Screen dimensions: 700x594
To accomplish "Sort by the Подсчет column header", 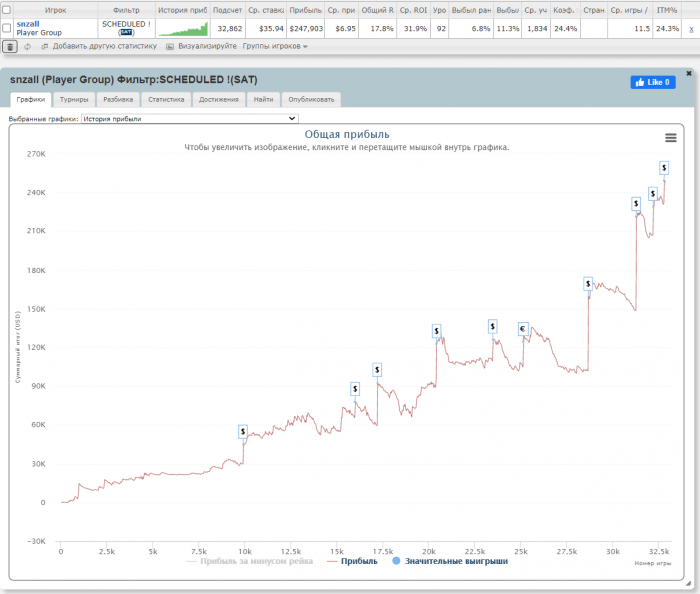I will (227, 10).
